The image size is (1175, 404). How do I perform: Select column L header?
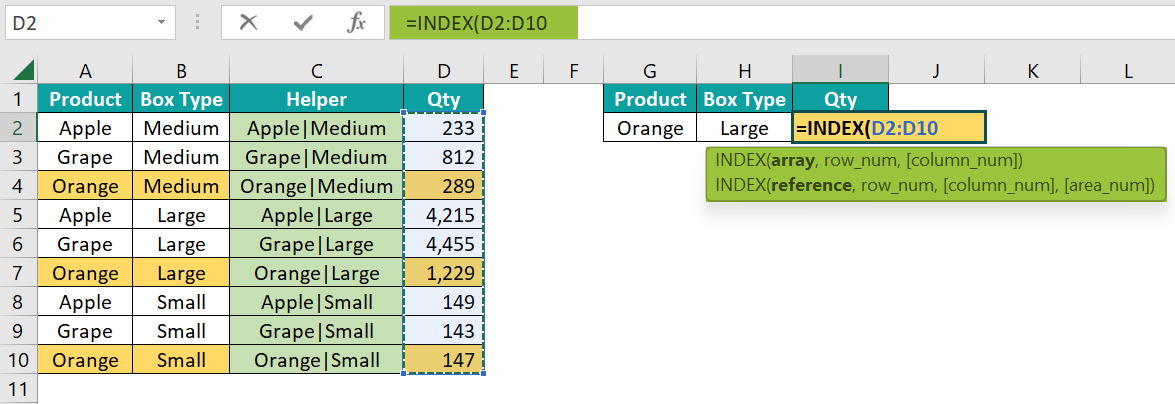(x=1128, y=71)
